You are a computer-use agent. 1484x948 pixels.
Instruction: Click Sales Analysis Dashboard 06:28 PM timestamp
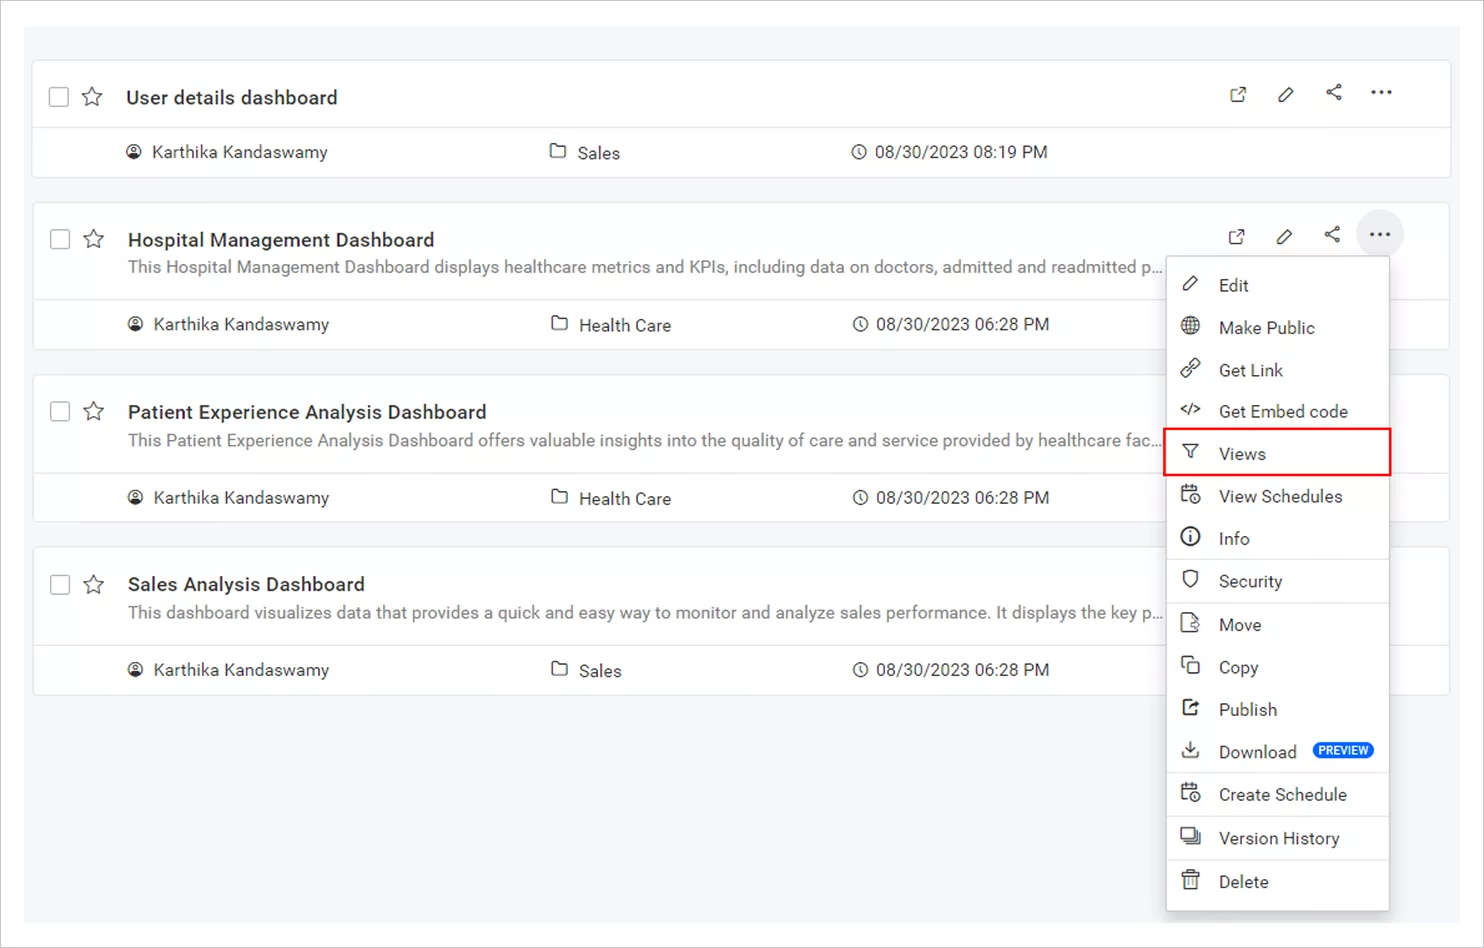coord(951,670)
